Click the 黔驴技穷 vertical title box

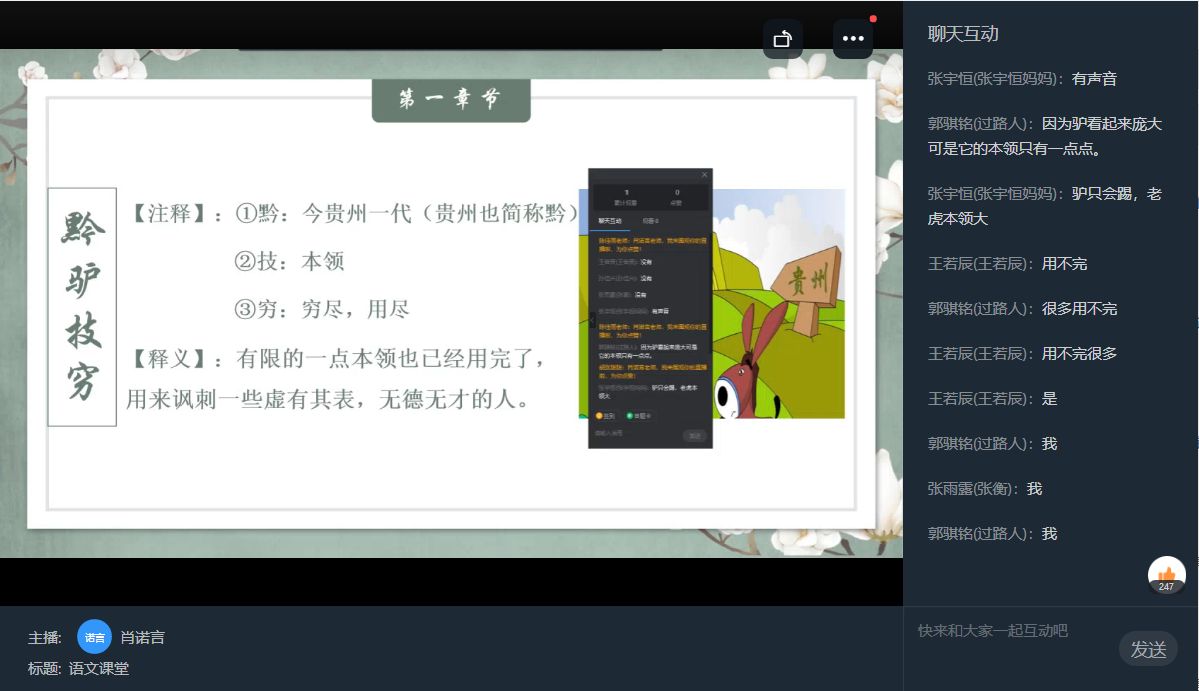(82, 306)
